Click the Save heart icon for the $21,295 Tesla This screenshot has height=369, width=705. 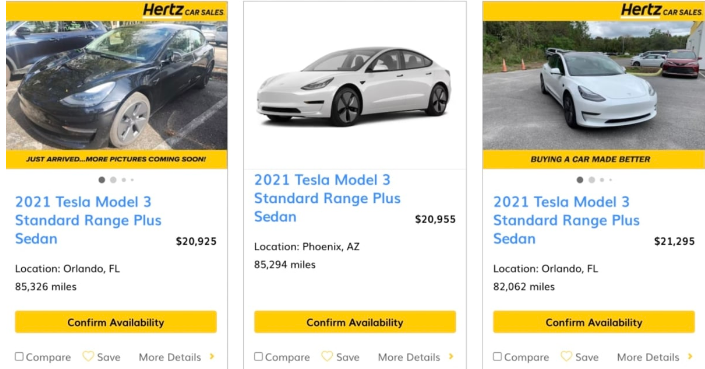[x=567, y=356]
